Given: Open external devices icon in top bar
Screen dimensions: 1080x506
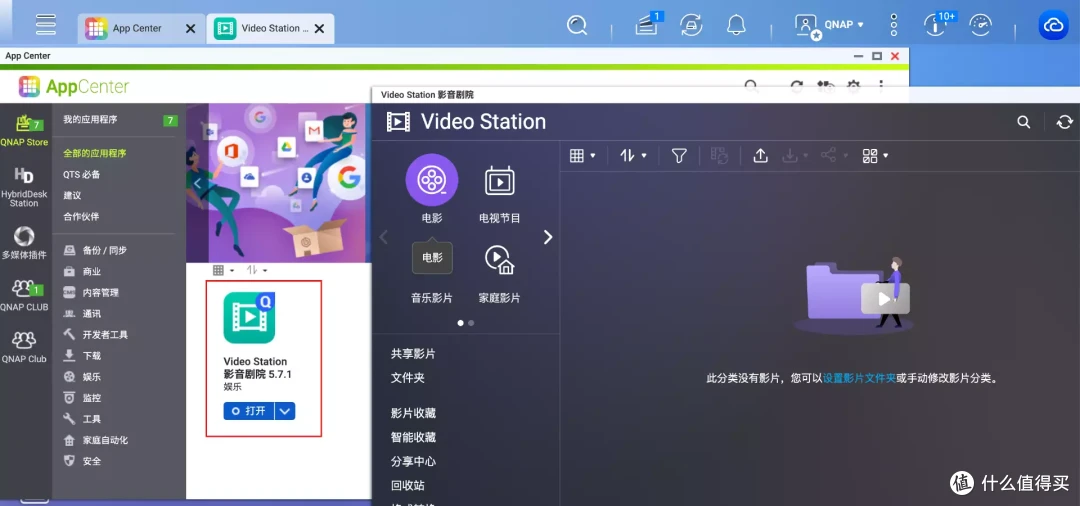Looking at the screenshot, I should [x=691, y=25].
